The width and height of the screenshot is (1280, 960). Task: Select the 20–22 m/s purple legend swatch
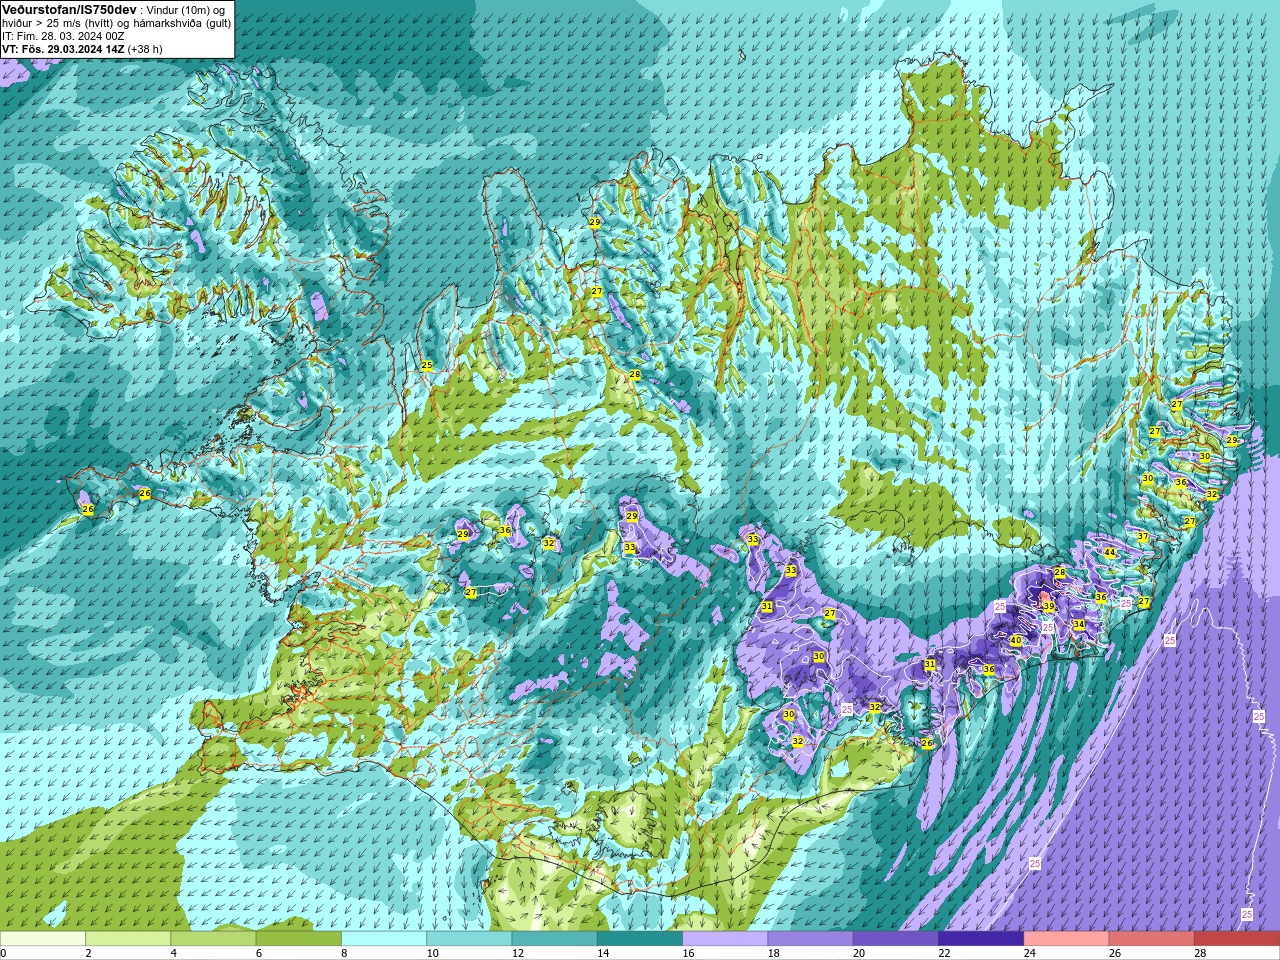896,938
